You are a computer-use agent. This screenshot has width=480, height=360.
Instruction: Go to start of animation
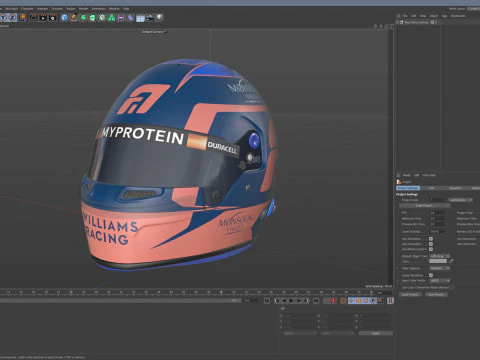267,301
